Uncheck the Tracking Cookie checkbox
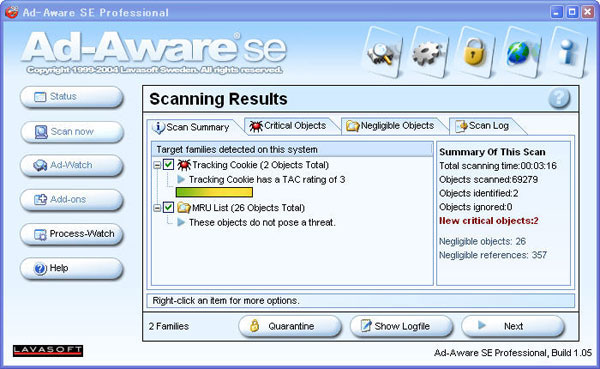 (x=168, y=165)
